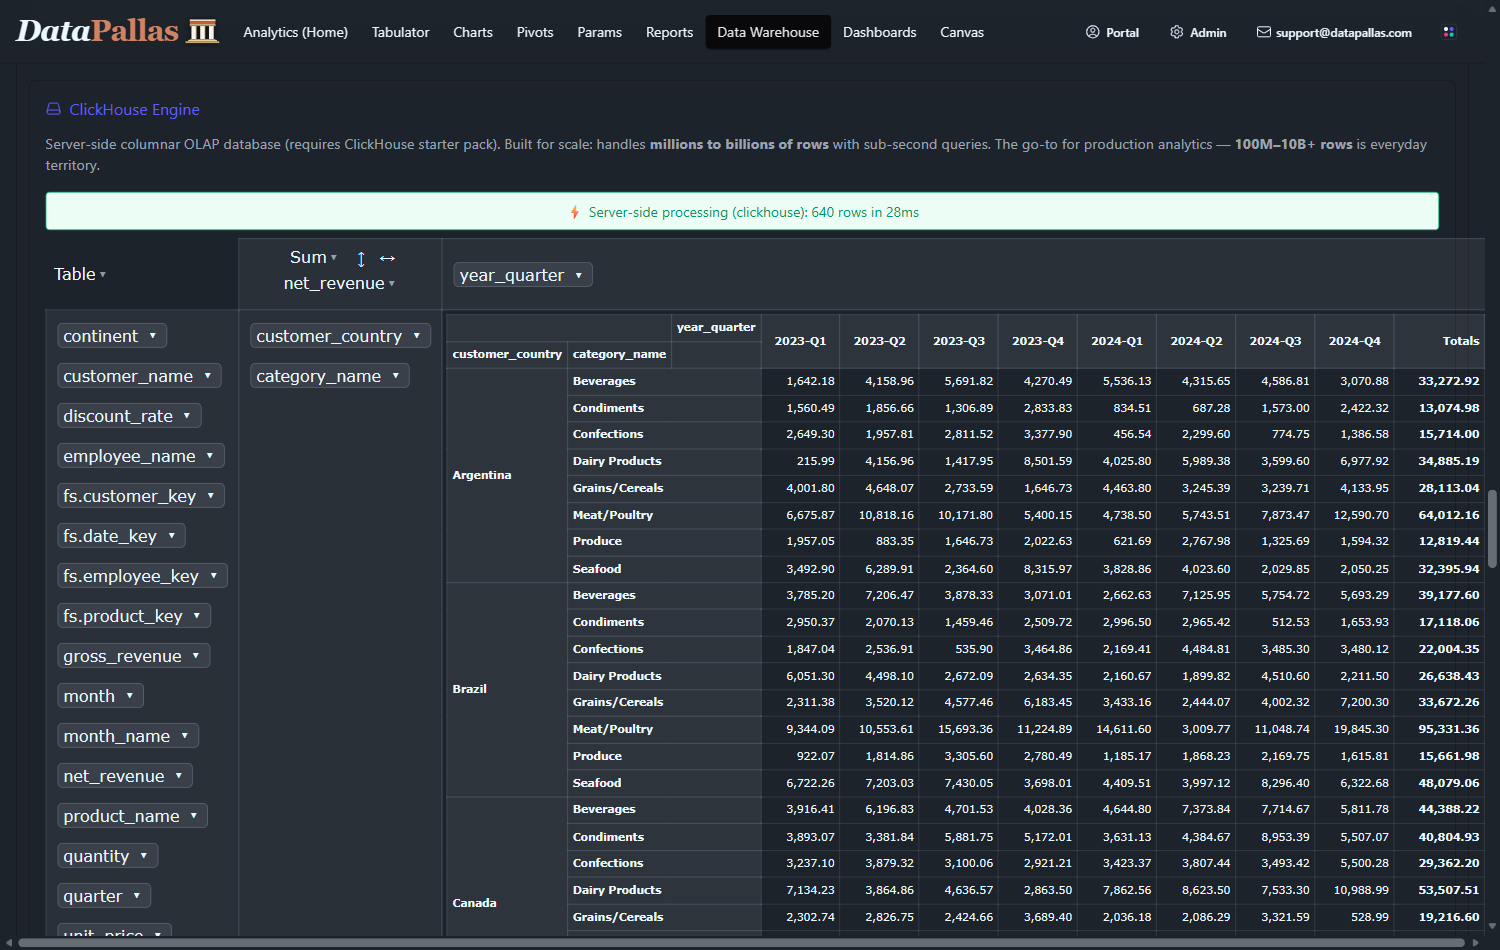This screenshot has width=1500, height=950.
Task: Click the vertical page scrollbar thumb
Action: click(x=1492, y=528)
